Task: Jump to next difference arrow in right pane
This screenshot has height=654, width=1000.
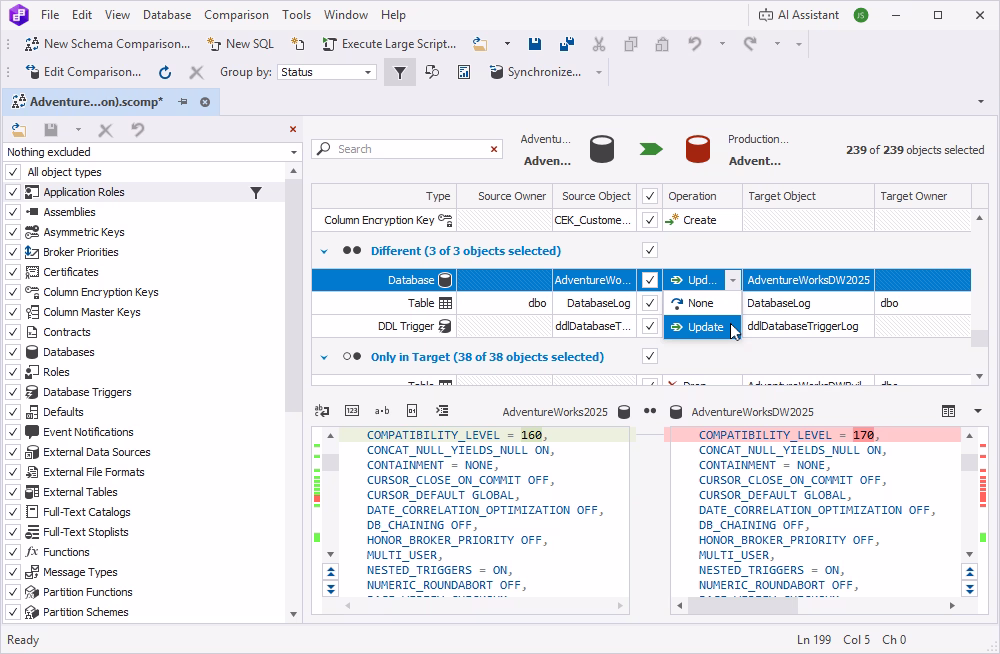Action: pyautogui.click(x=969, y=588)
